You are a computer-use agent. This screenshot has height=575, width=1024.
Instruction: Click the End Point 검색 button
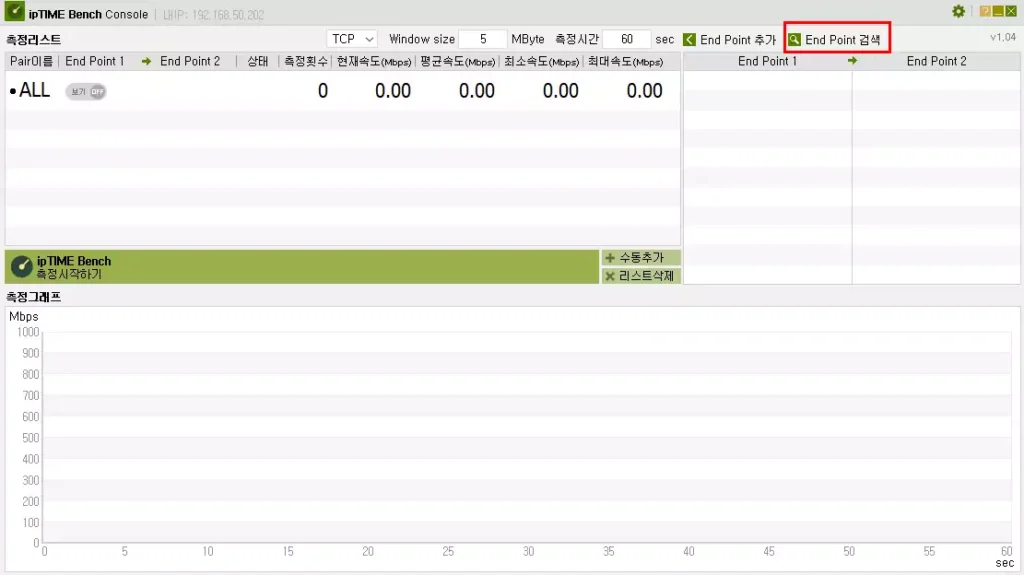(837, 40)
